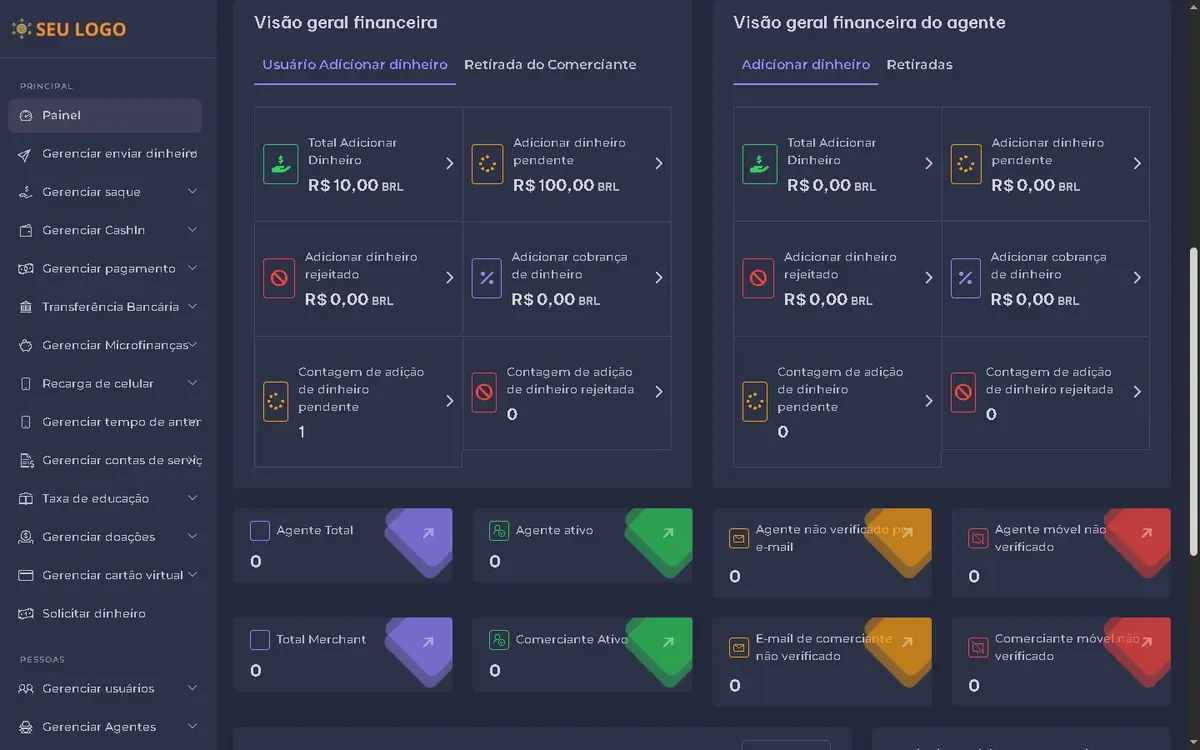This screenshot has width=1200, height=750.
Task: Expand the Taxa de educação section
Action: click(x=192, y=498)
